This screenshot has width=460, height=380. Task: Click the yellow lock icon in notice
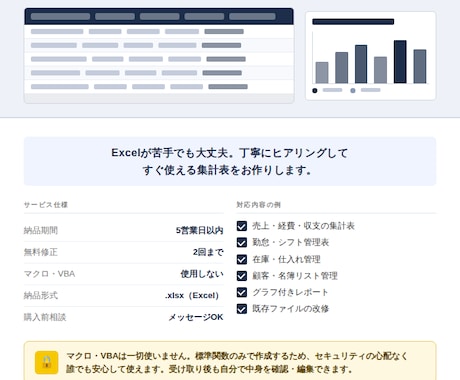(x=46, y=362)
